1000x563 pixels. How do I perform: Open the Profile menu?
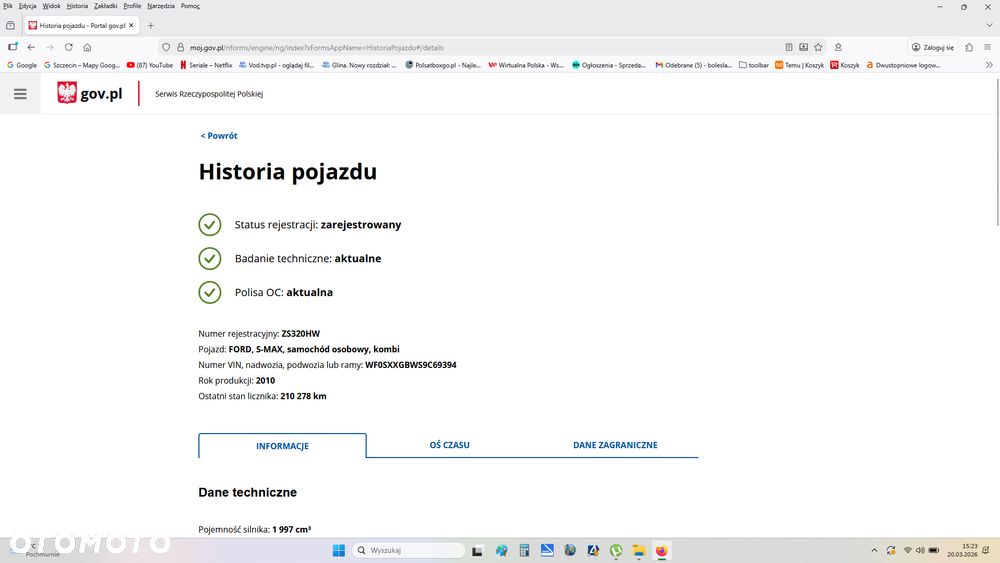click(x=132, y=6)
